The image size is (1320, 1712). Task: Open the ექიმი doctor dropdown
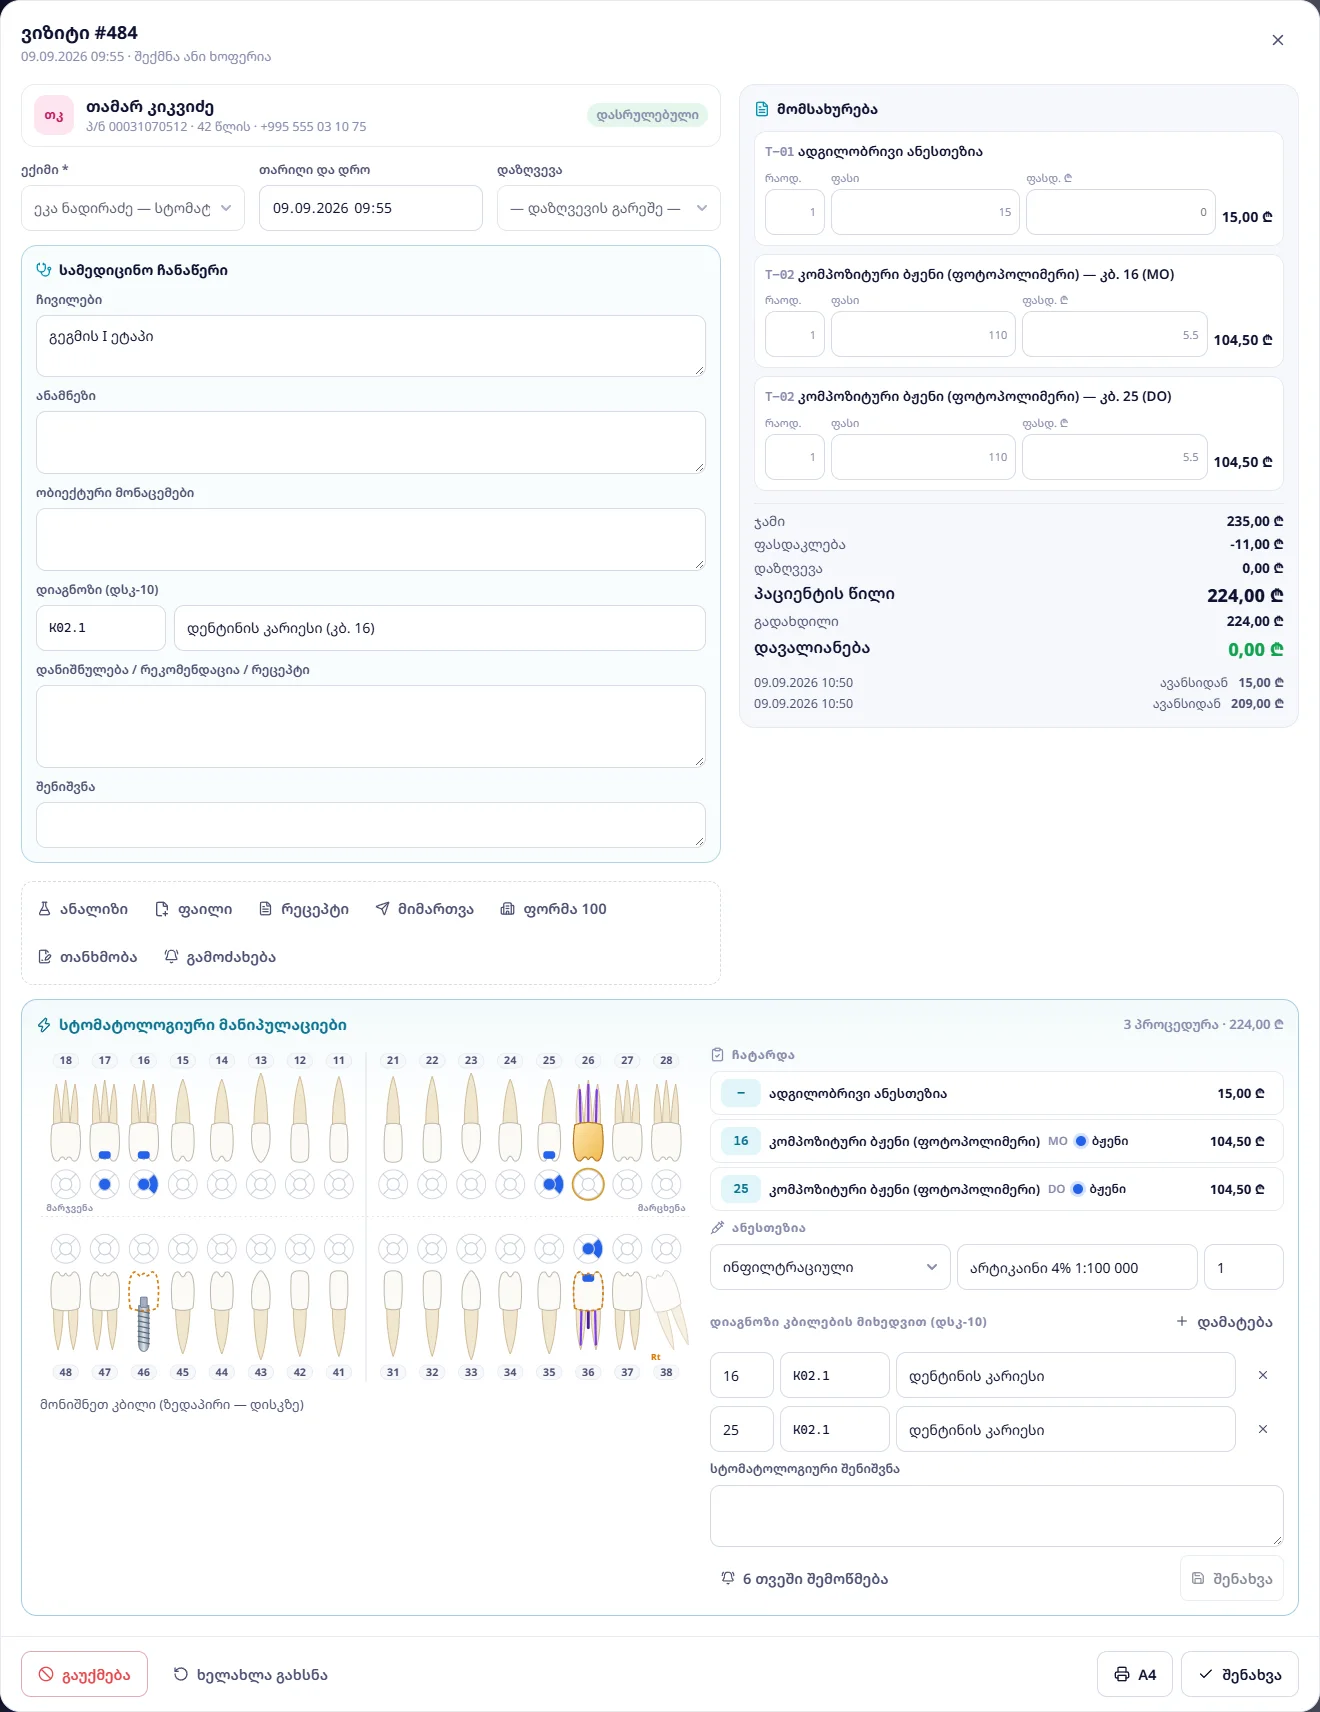(x=133, y=208)
